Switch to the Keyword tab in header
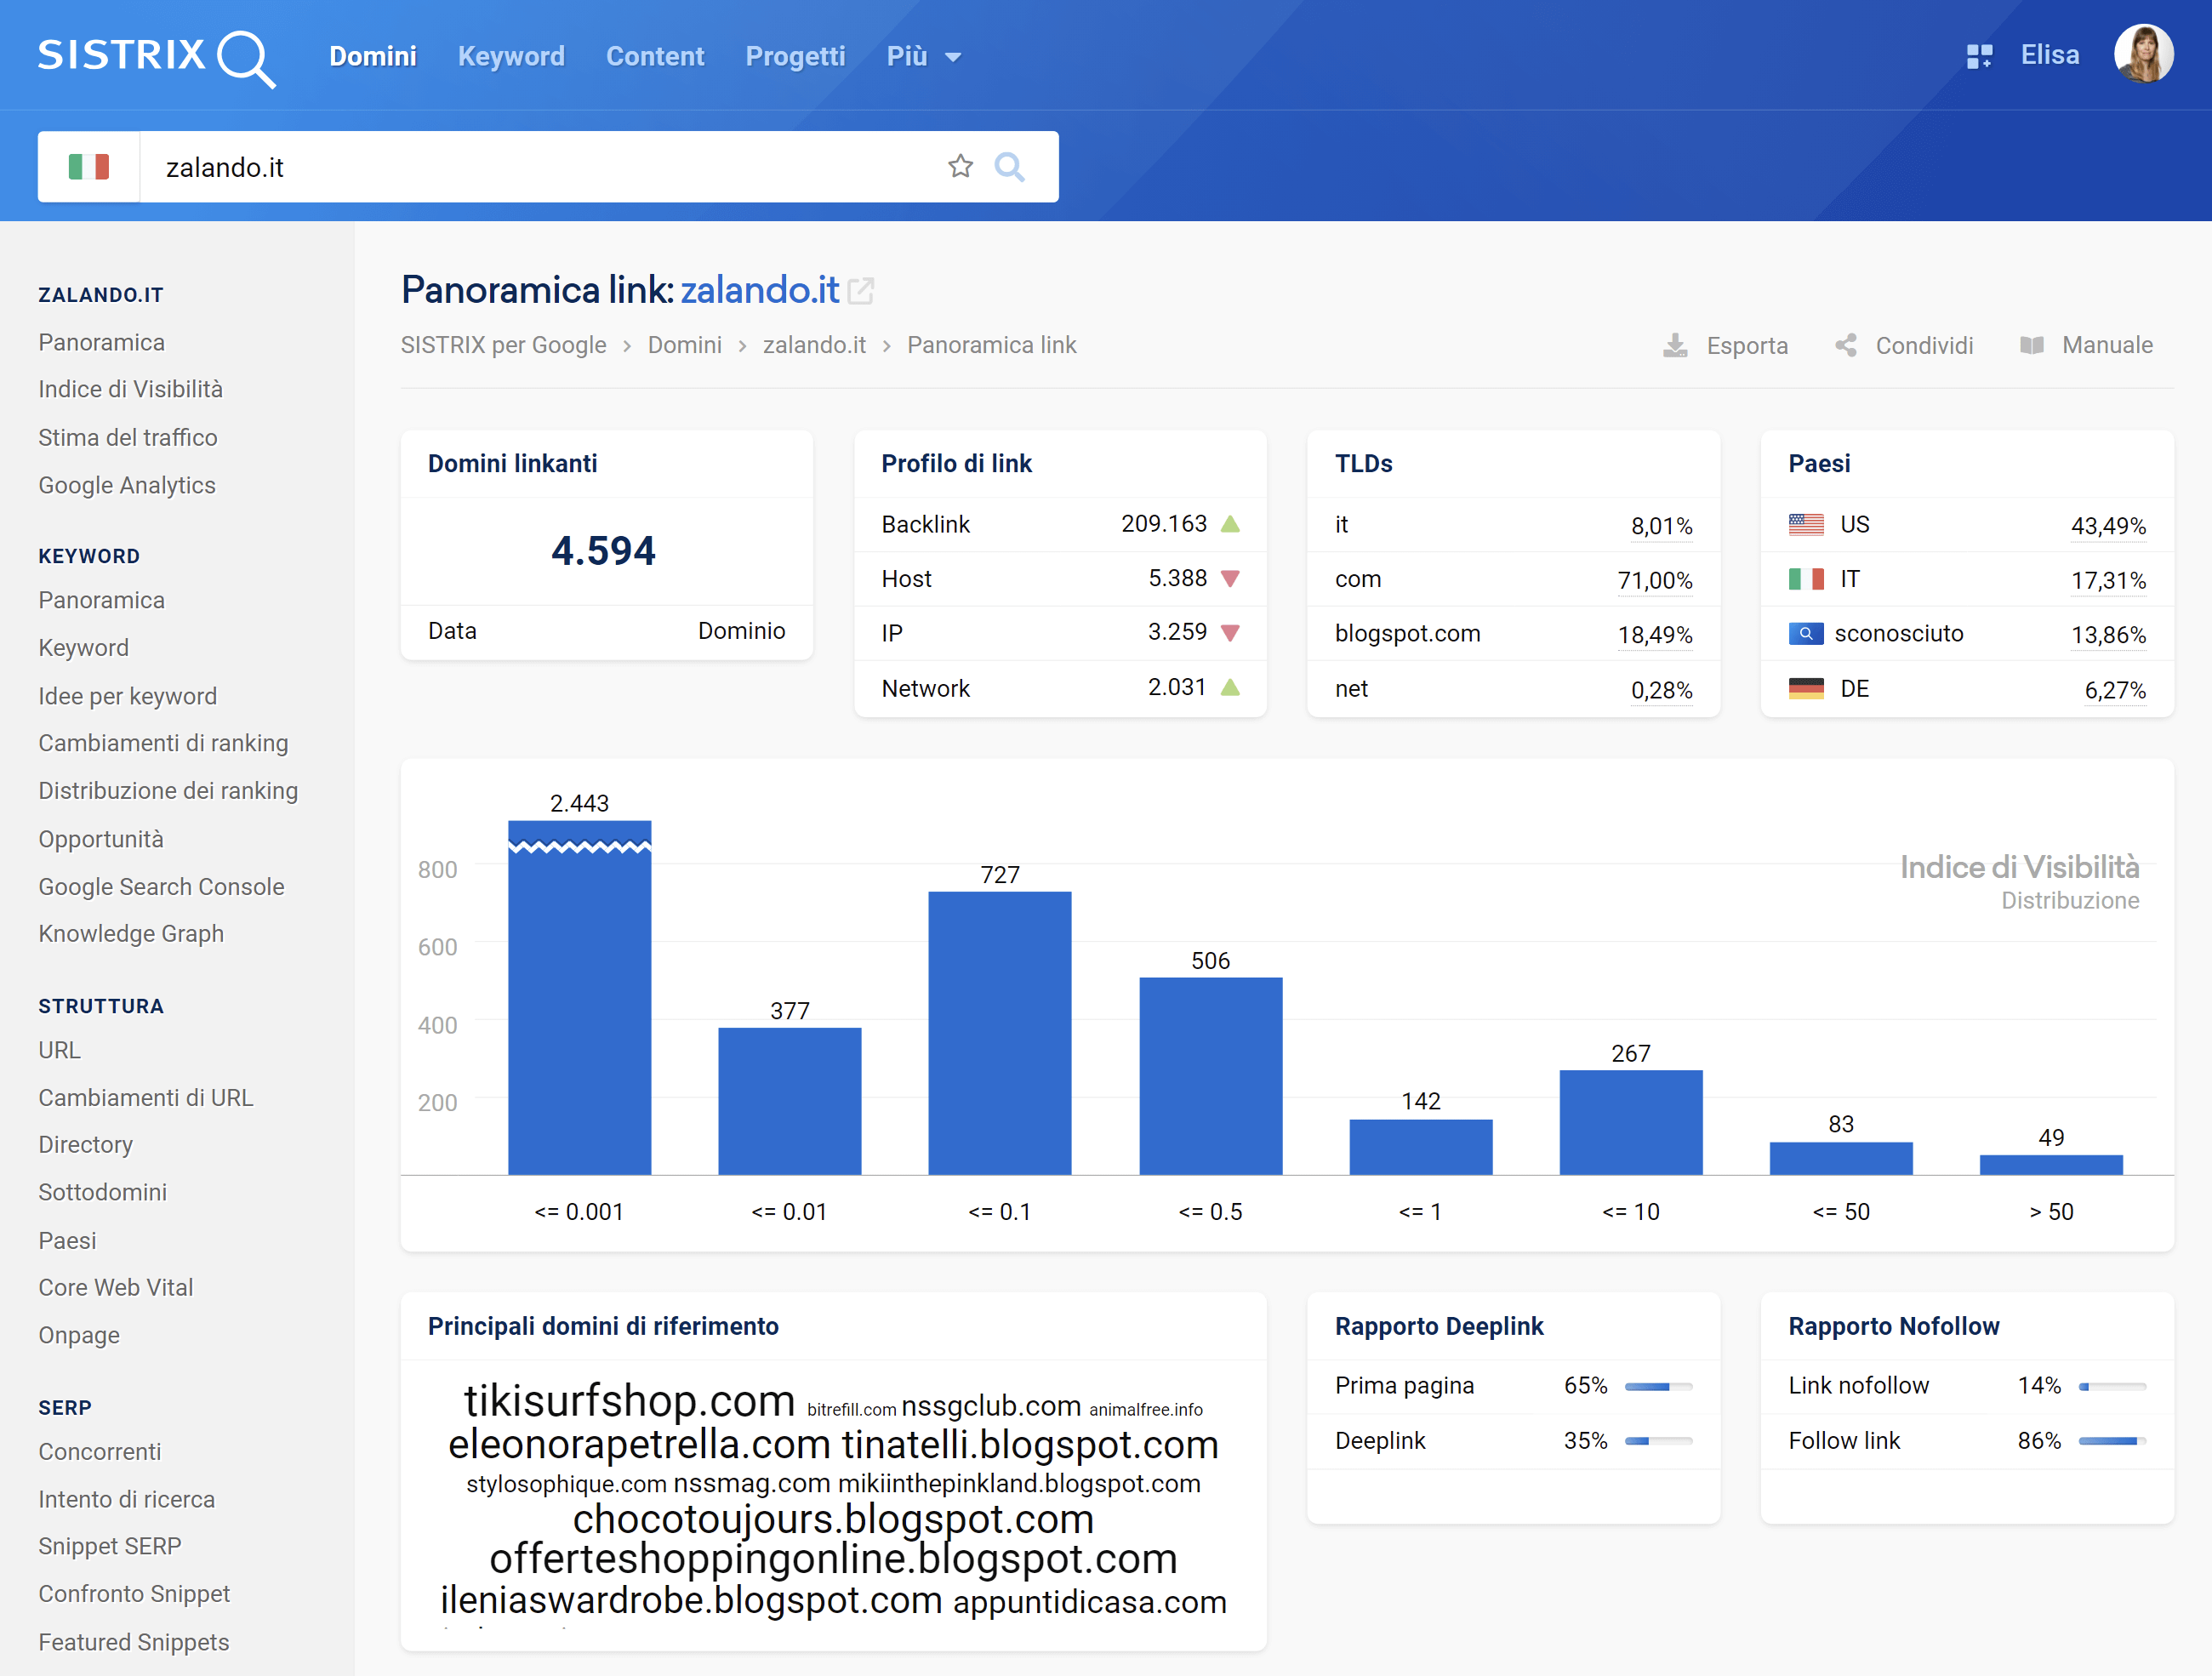This screenshot has height=1676, width=2212. (x=511, y=57)
